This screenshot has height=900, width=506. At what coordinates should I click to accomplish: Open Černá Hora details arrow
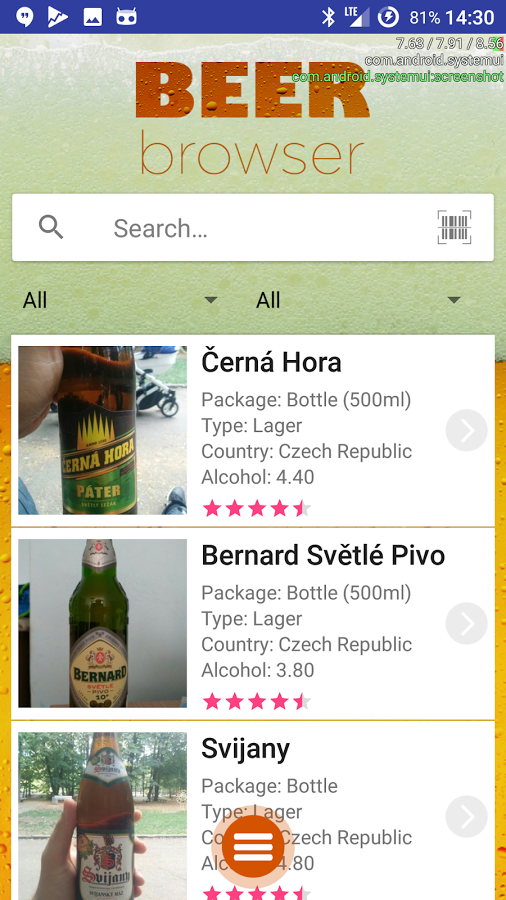click(x=466, y=430)
